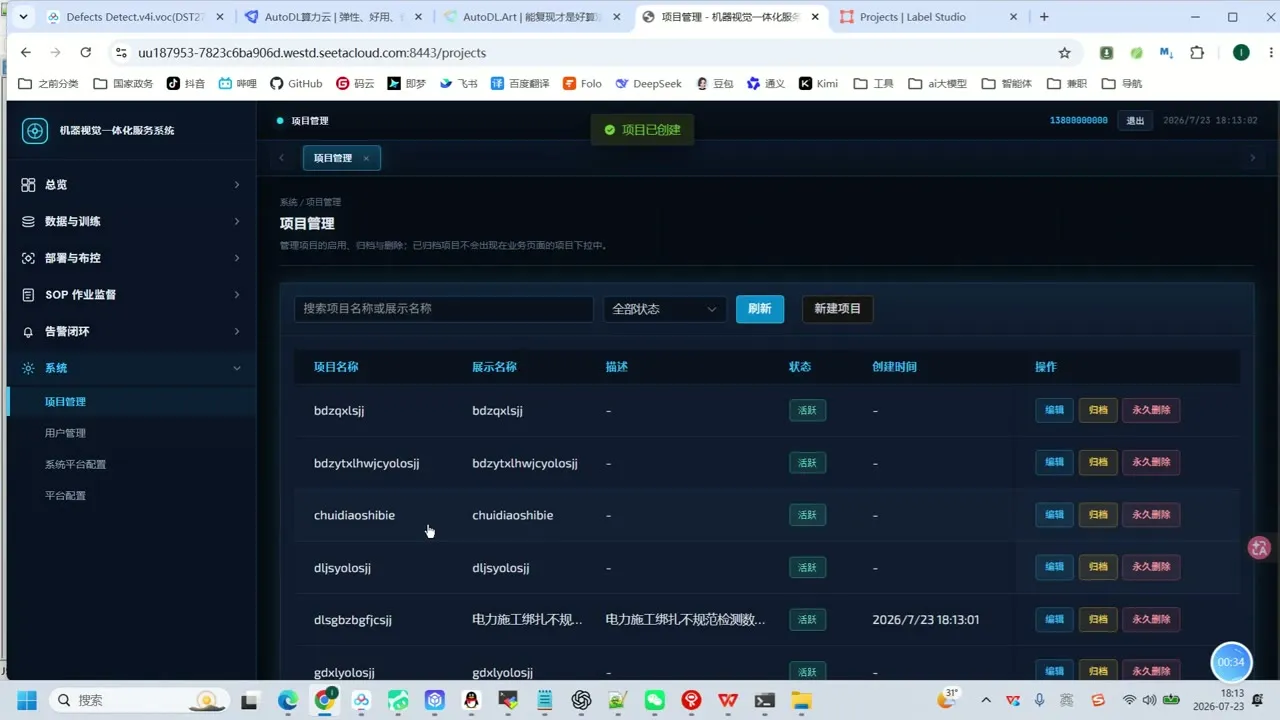Click the site info icon in address bar
The image size is (1280, 720).
click(x=121, y=53)
